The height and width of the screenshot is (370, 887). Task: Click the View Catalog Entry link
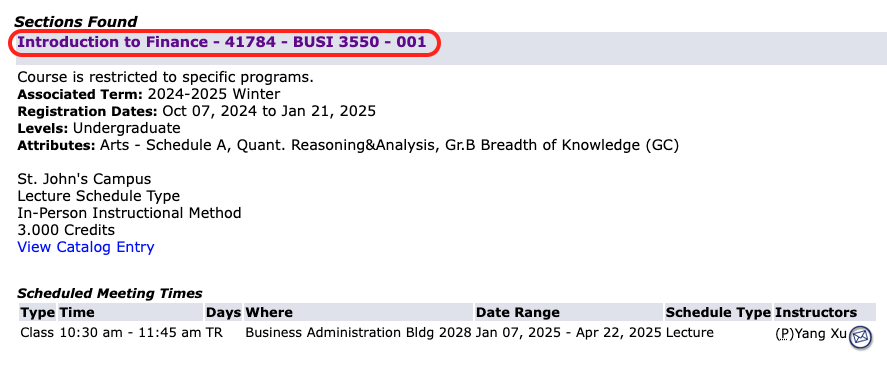[x=86, y=247]
